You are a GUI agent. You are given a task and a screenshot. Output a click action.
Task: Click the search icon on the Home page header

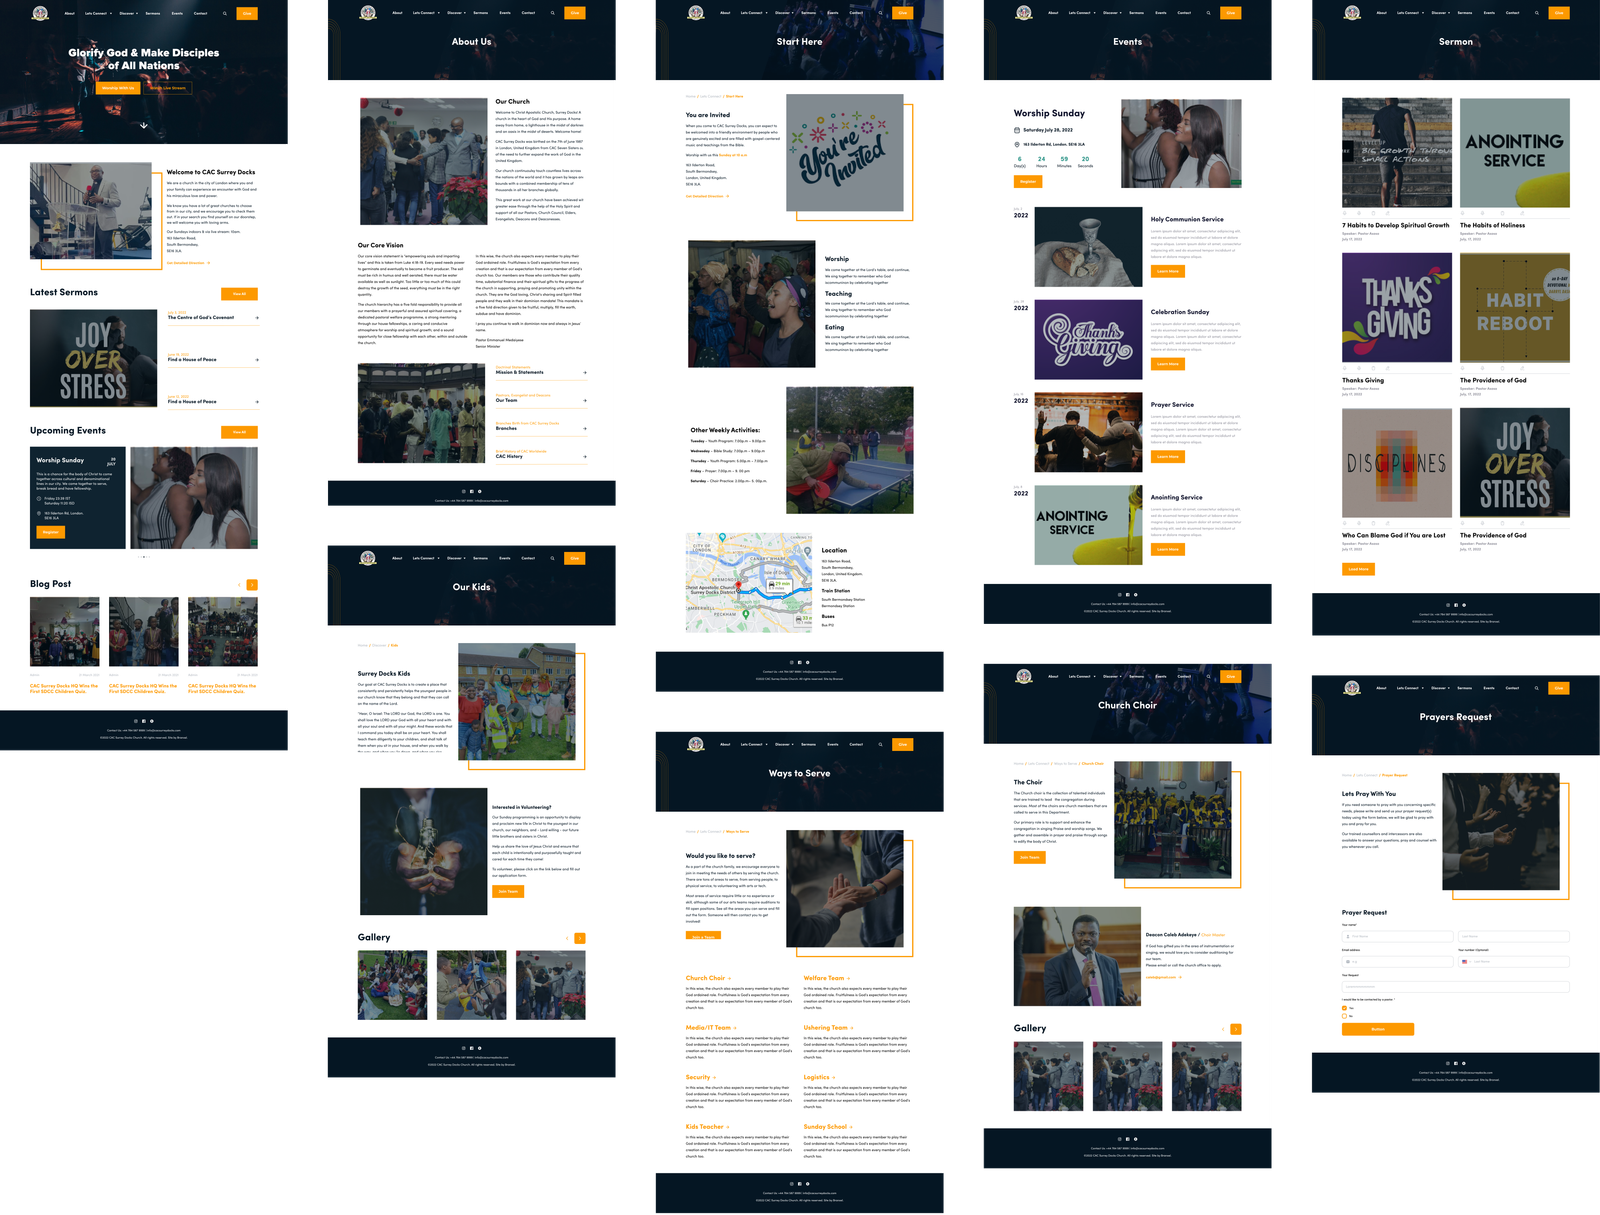coord(225,13)
